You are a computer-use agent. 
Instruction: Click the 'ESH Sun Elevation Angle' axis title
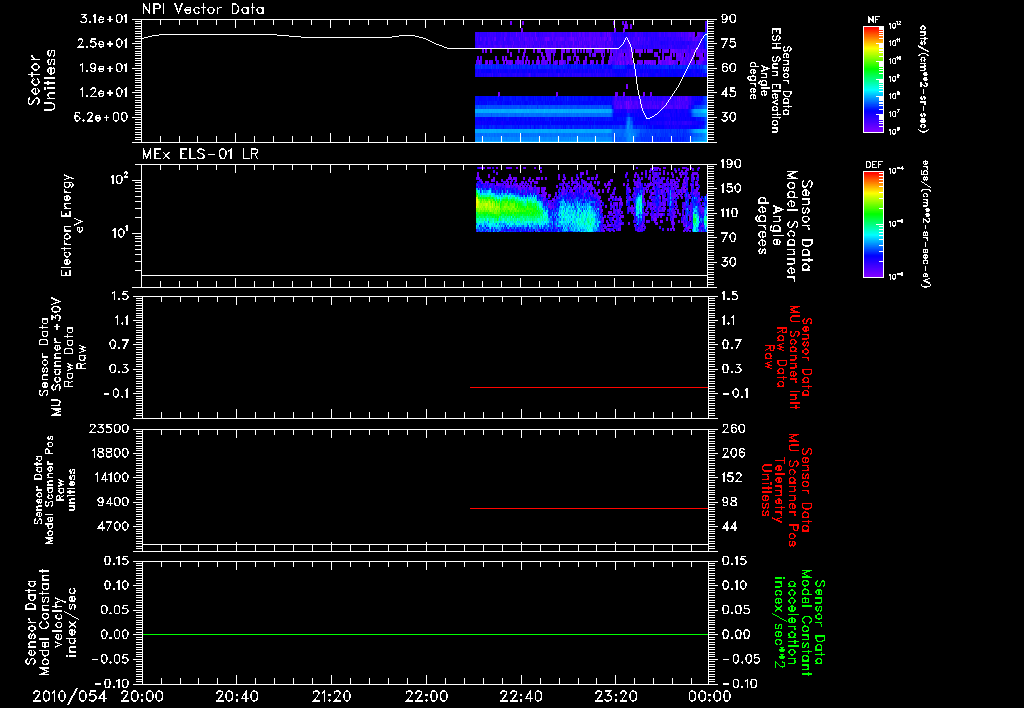point(769,80)
